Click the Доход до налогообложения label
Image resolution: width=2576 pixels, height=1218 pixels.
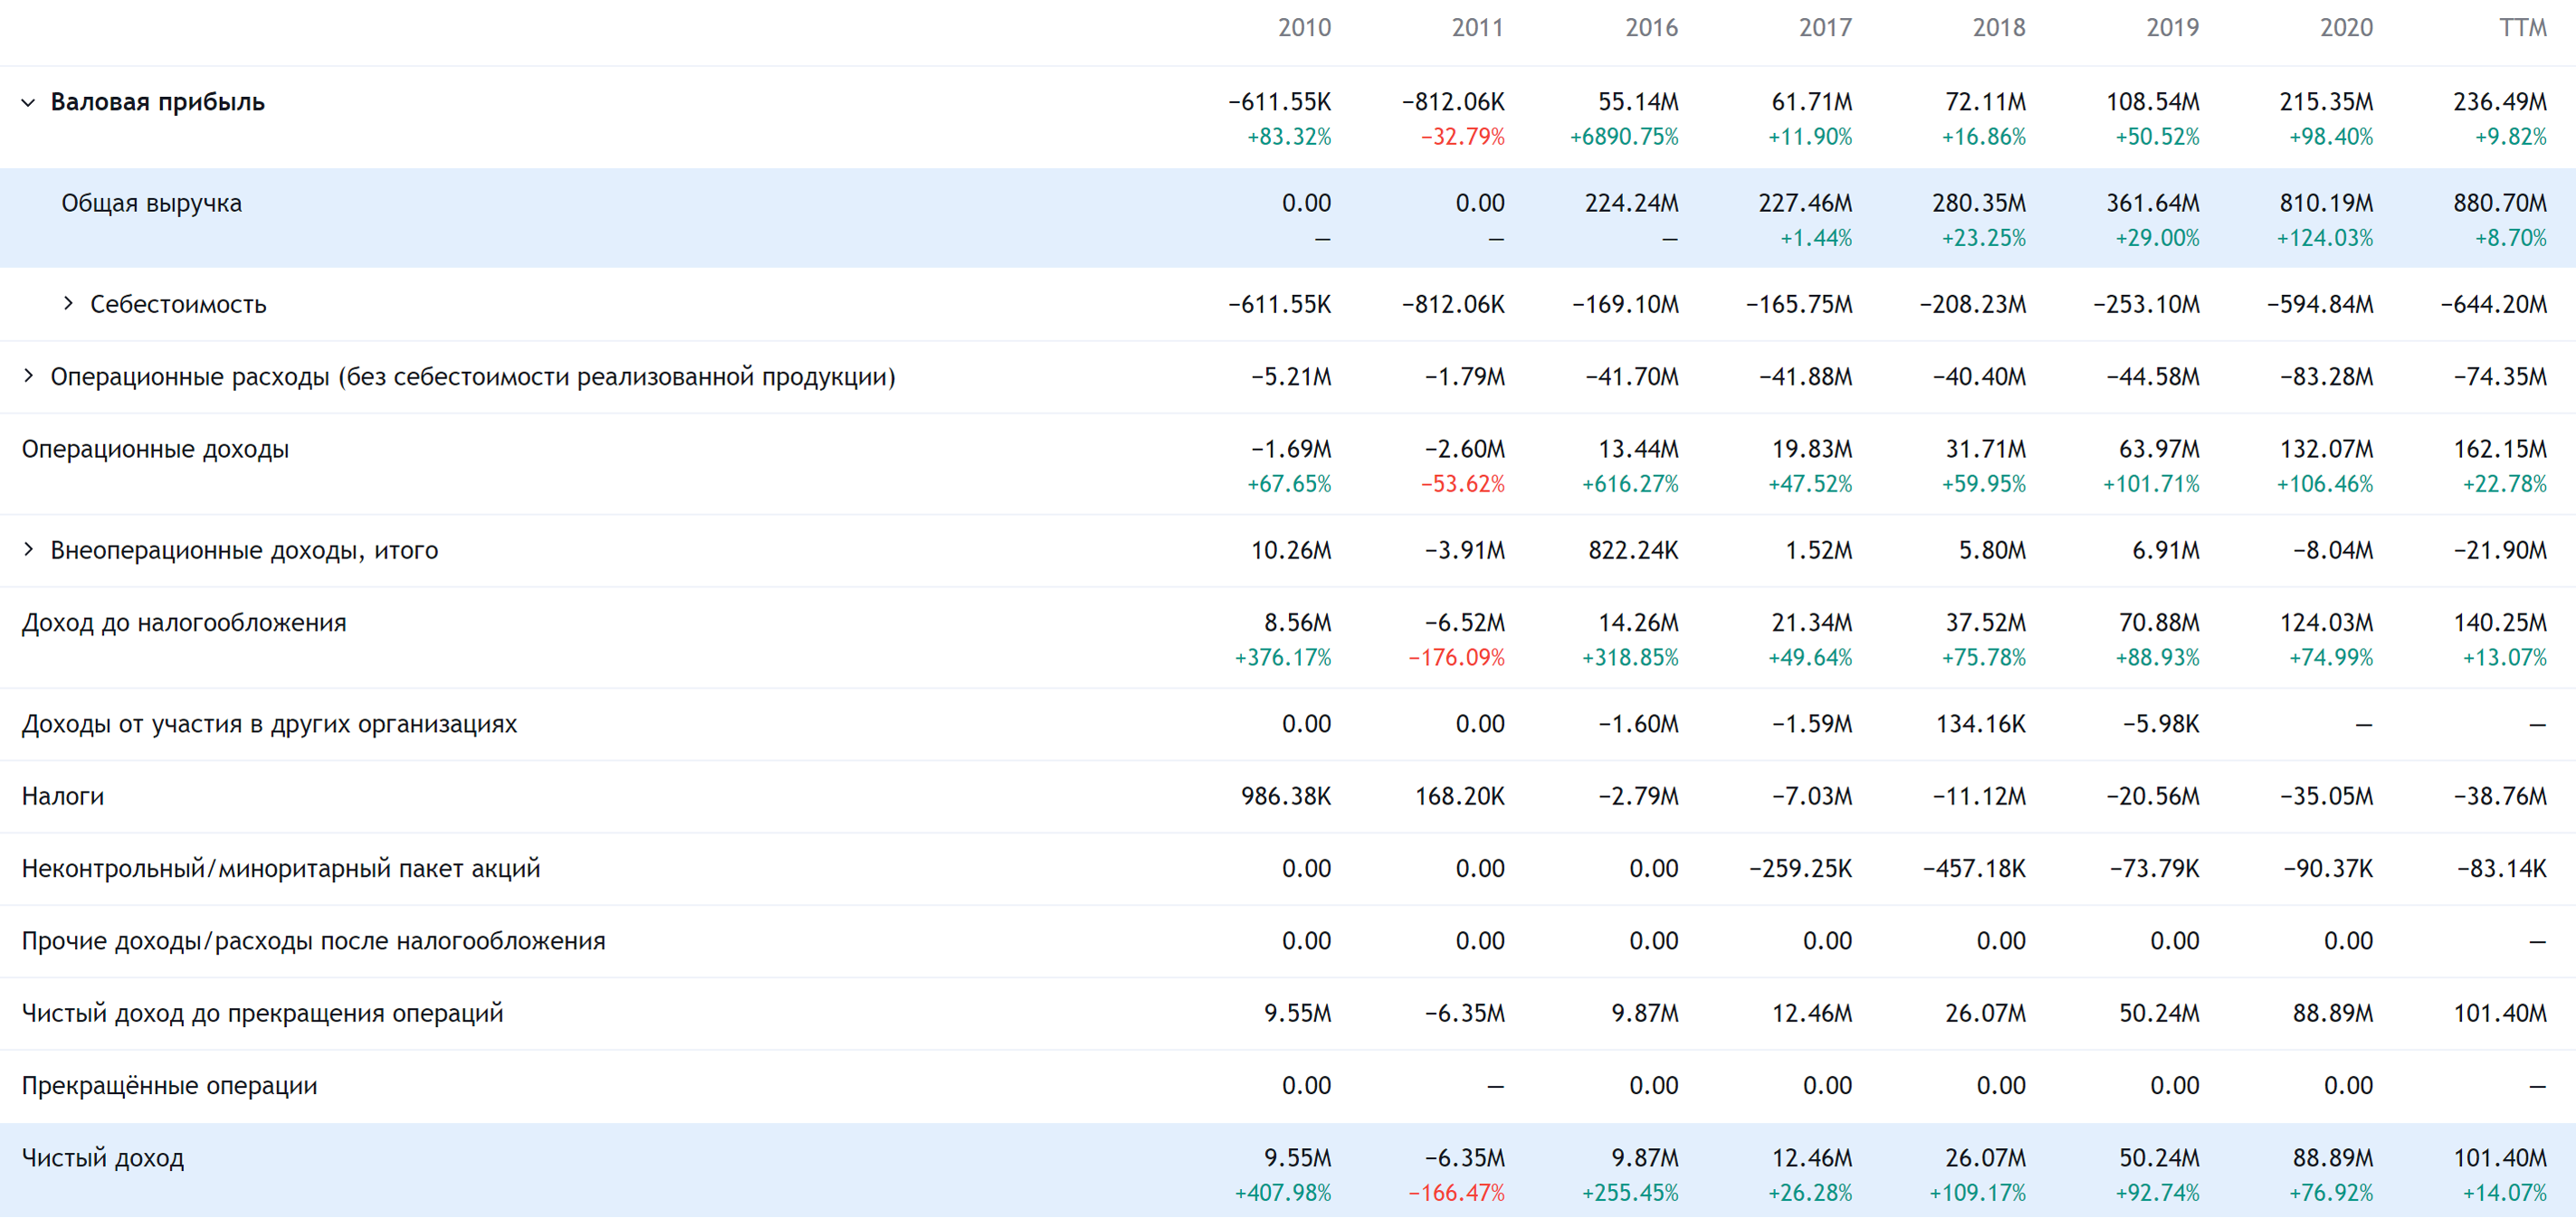[184, 623]
